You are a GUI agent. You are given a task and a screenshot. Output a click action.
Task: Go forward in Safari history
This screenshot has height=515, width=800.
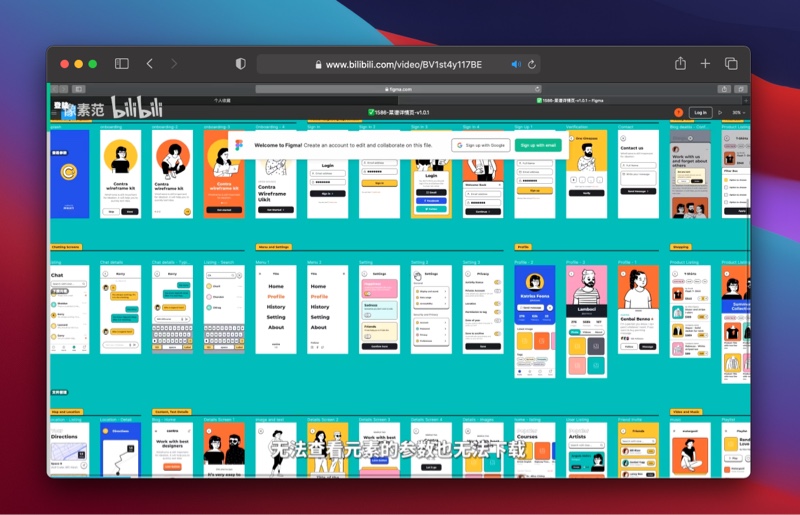[x=174, y=64]
